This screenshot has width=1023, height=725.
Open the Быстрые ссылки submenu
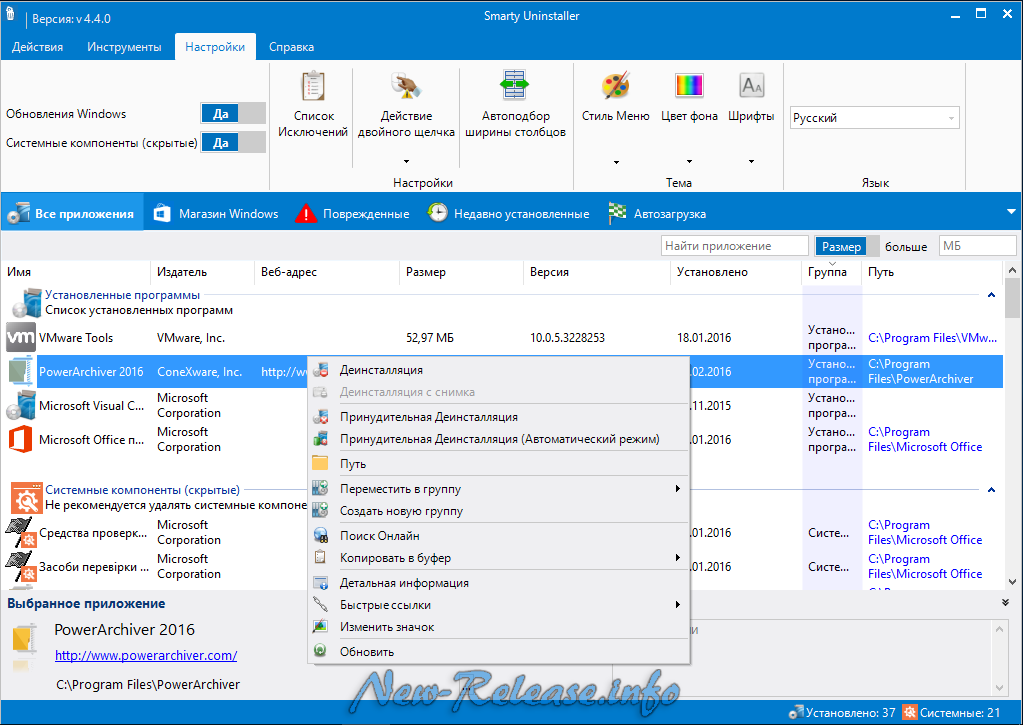(498, 605)
